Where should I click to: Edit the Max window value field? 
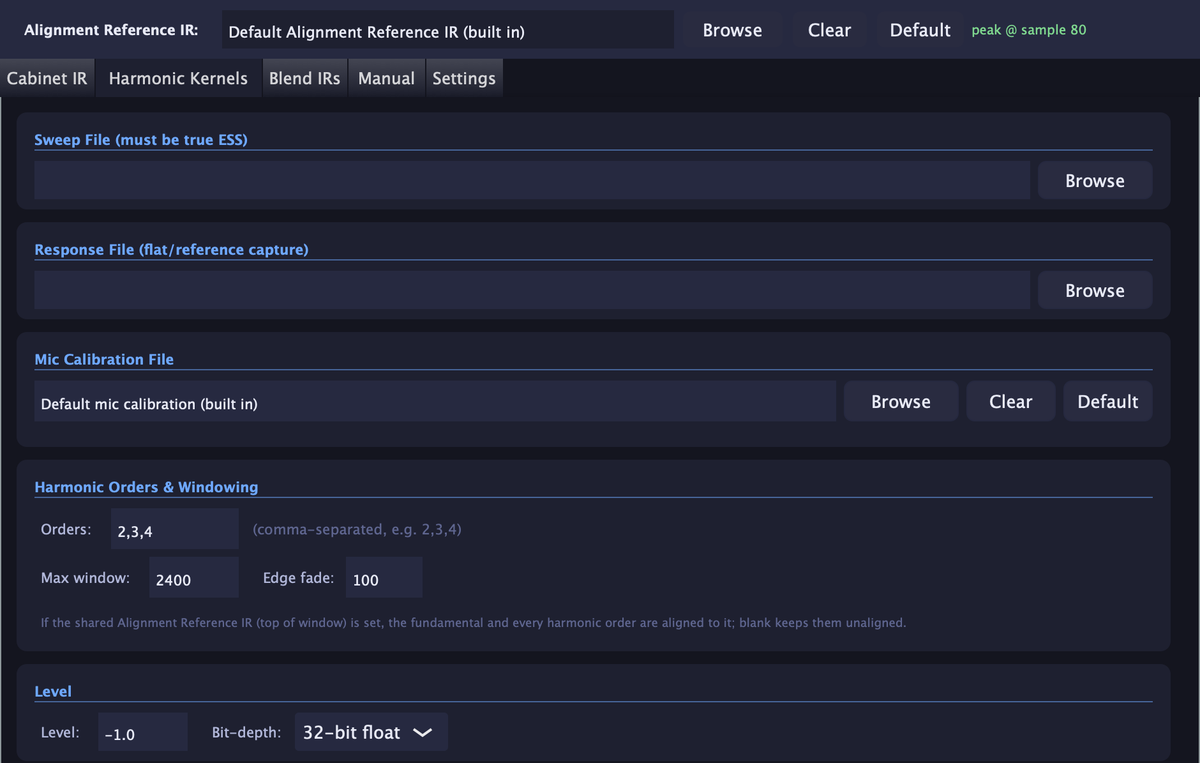click(x=194, y=578)
